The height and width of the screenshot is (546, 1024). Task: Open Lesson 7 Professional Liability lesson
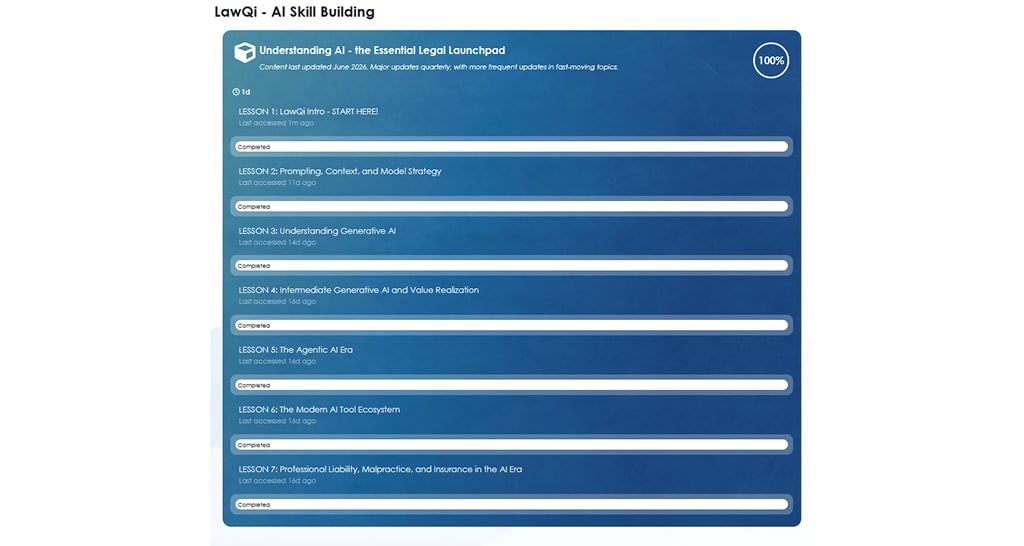(x=380, y=469)
